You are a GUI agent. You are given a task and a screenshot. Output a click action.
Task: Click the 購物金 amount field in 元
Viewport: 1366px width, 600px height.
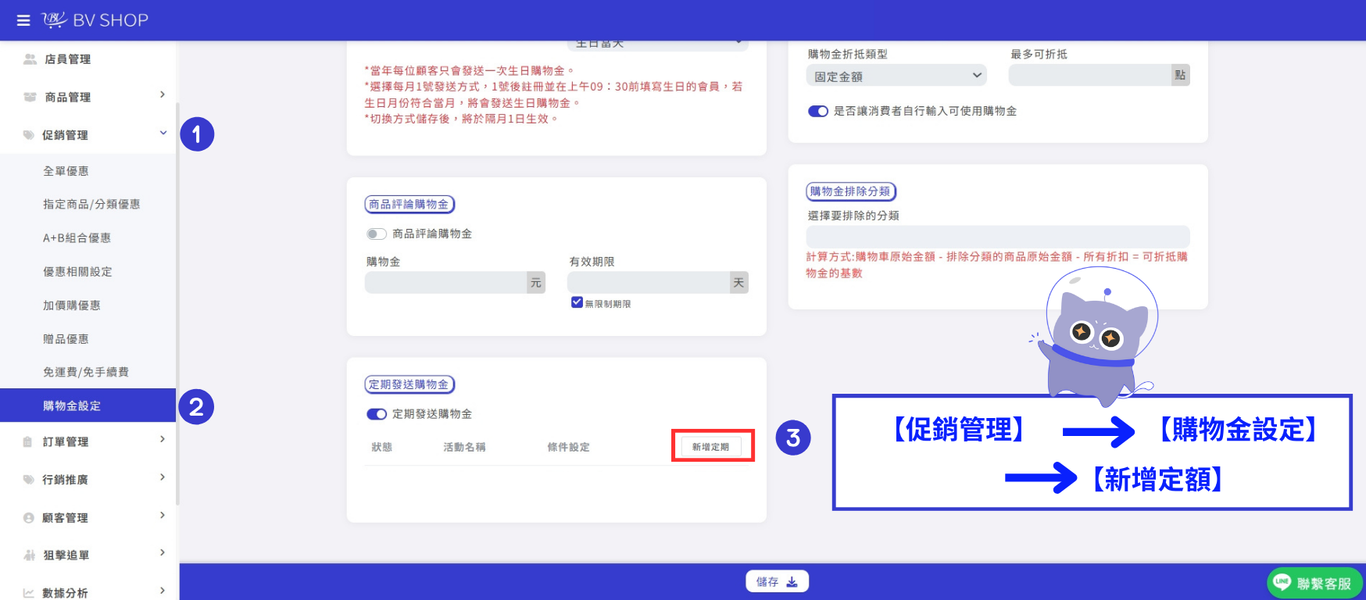pyautogui.click(x=446, y=283)
